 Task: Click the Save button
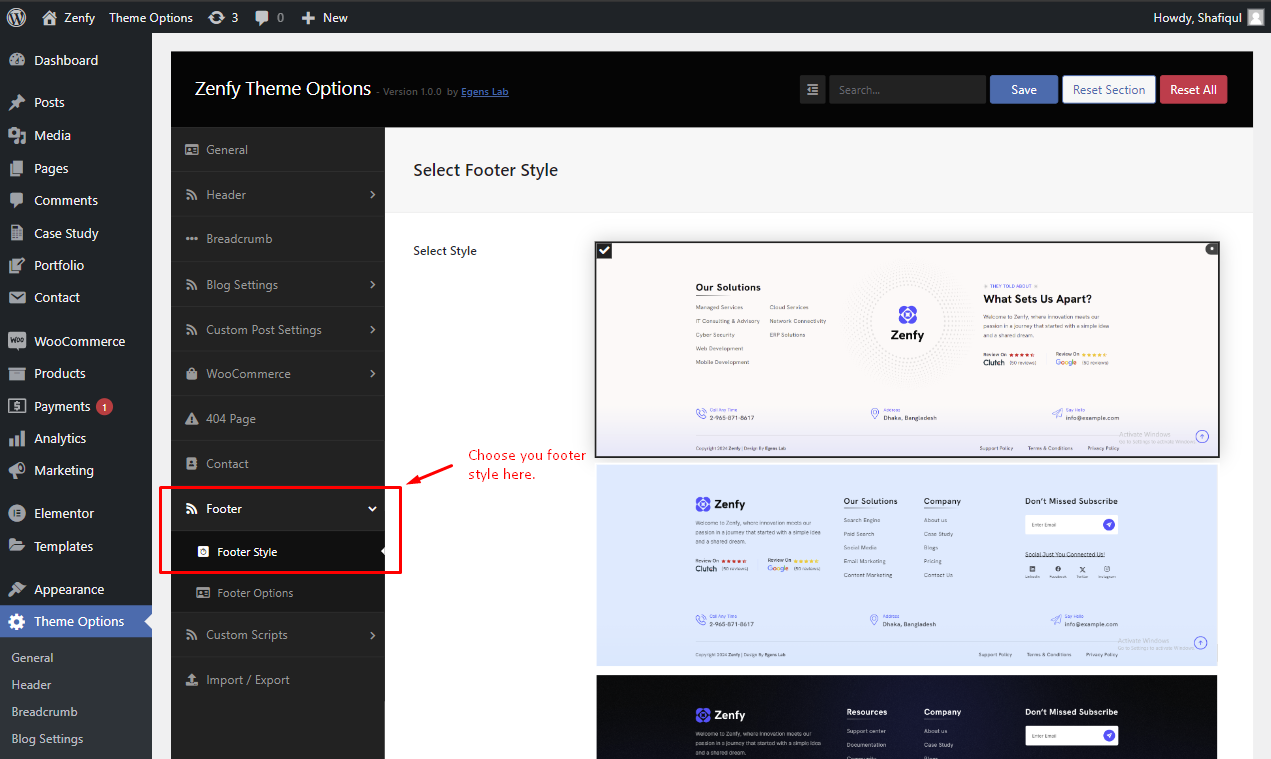(x=1024, y=89)
